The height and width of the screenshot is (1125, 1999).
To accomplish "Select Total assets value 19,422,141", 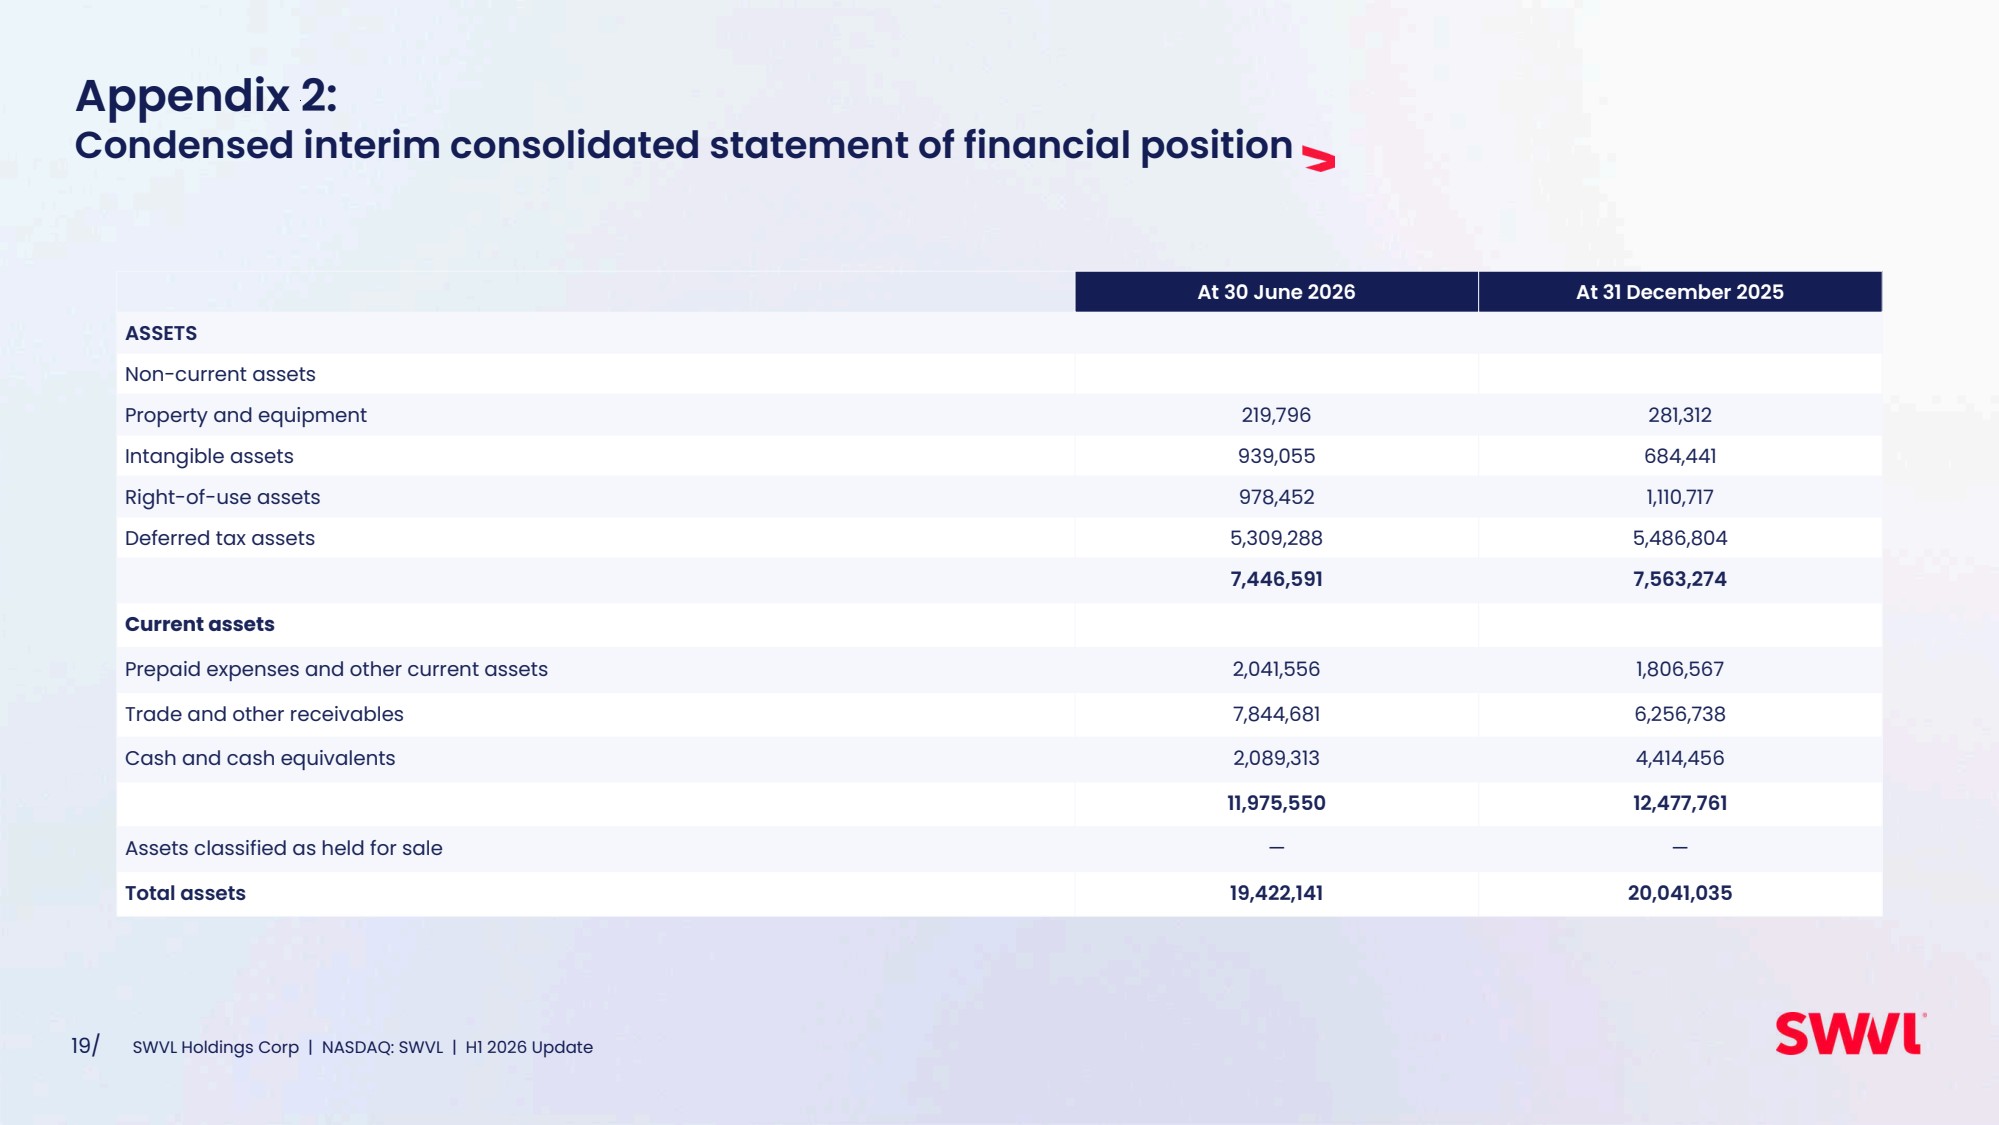I will tap(1276, 893).
